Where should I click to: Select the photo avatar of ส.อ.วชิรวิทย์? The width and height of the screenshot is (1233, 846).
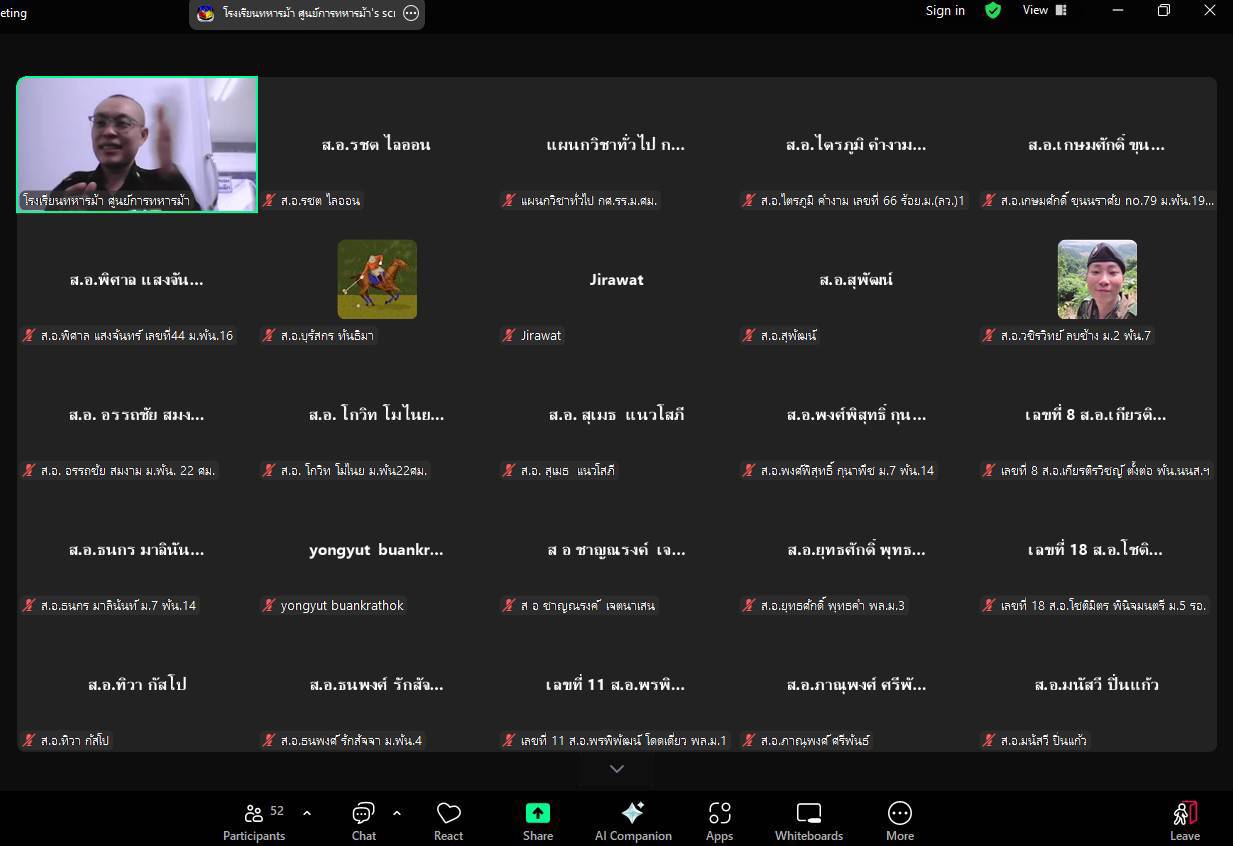[1097, 279]
